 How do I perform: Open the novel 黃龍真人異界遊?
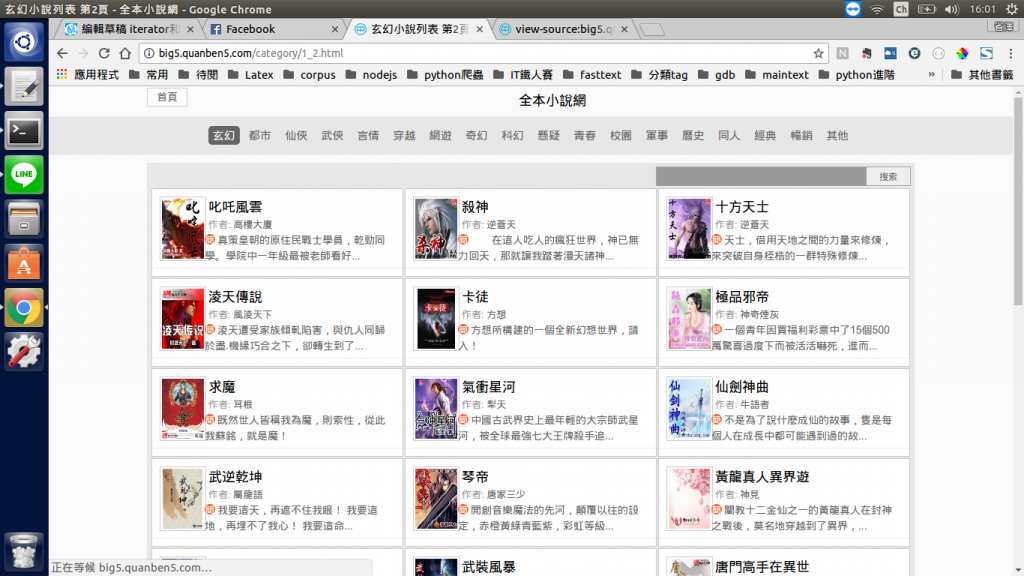[762, 477]
